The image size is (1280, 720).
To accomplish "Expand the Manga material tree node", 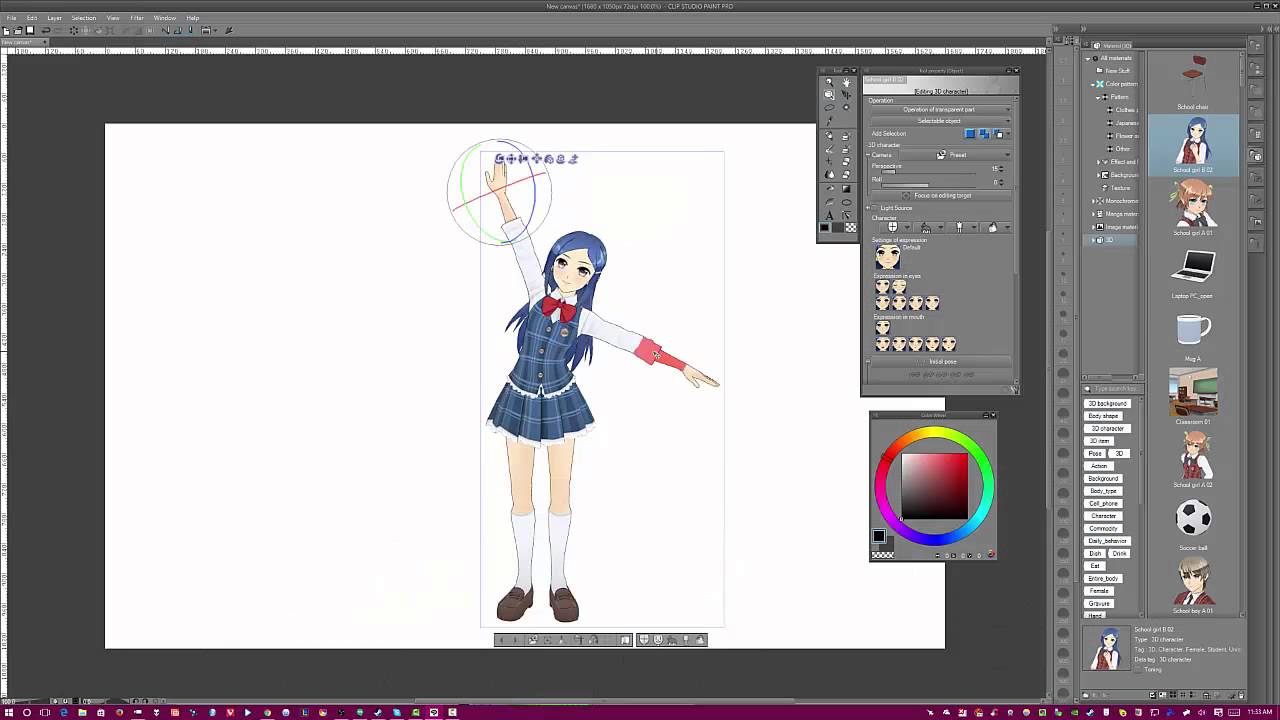I will (1092, 214).
